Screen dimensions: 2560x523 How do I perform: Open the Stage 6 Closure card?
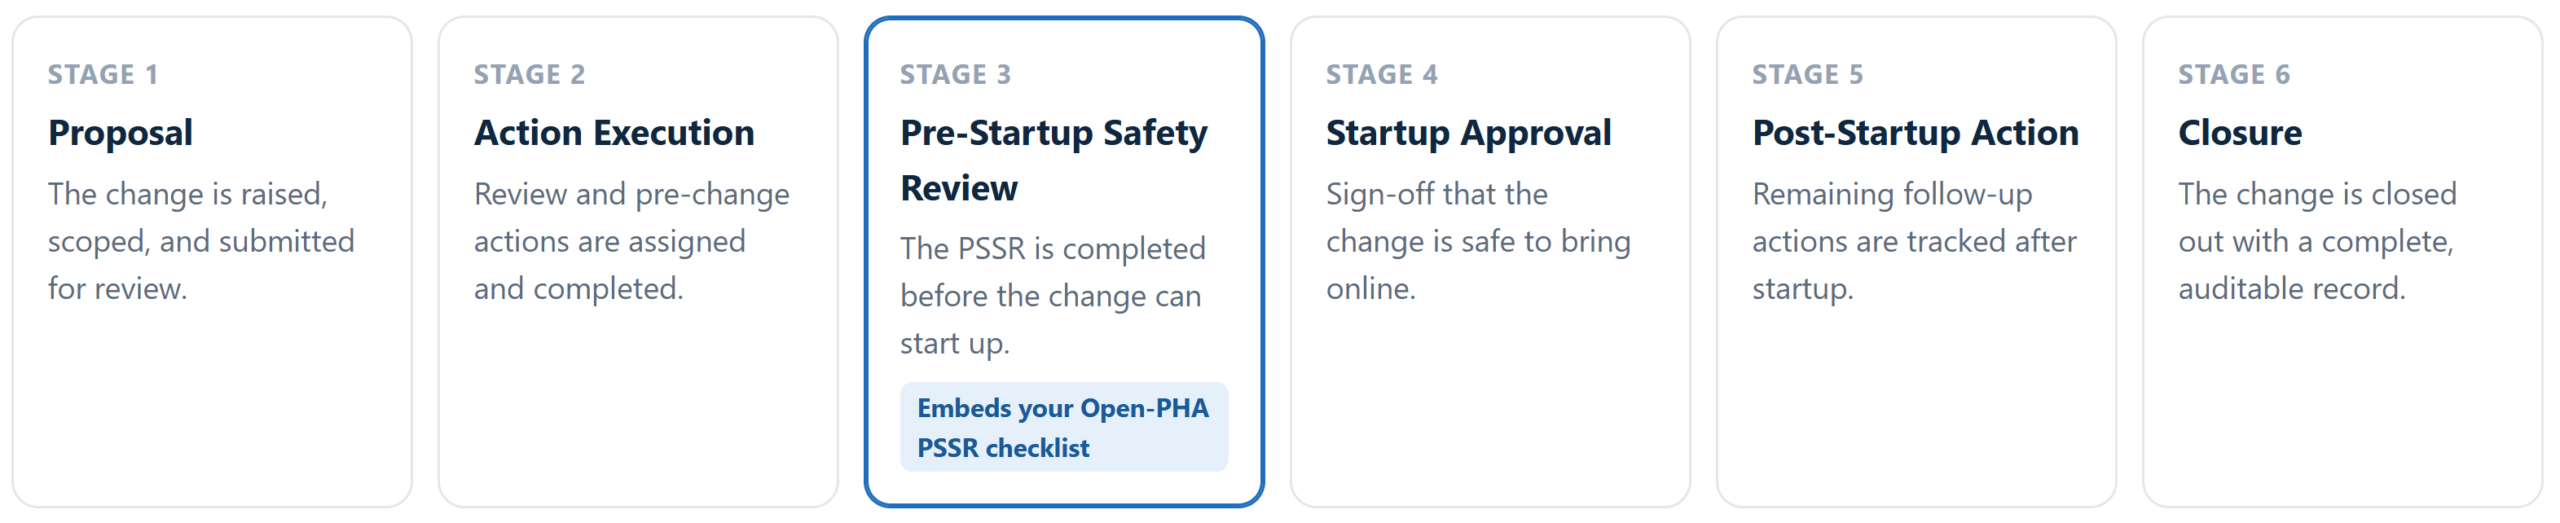[2342, 261]
